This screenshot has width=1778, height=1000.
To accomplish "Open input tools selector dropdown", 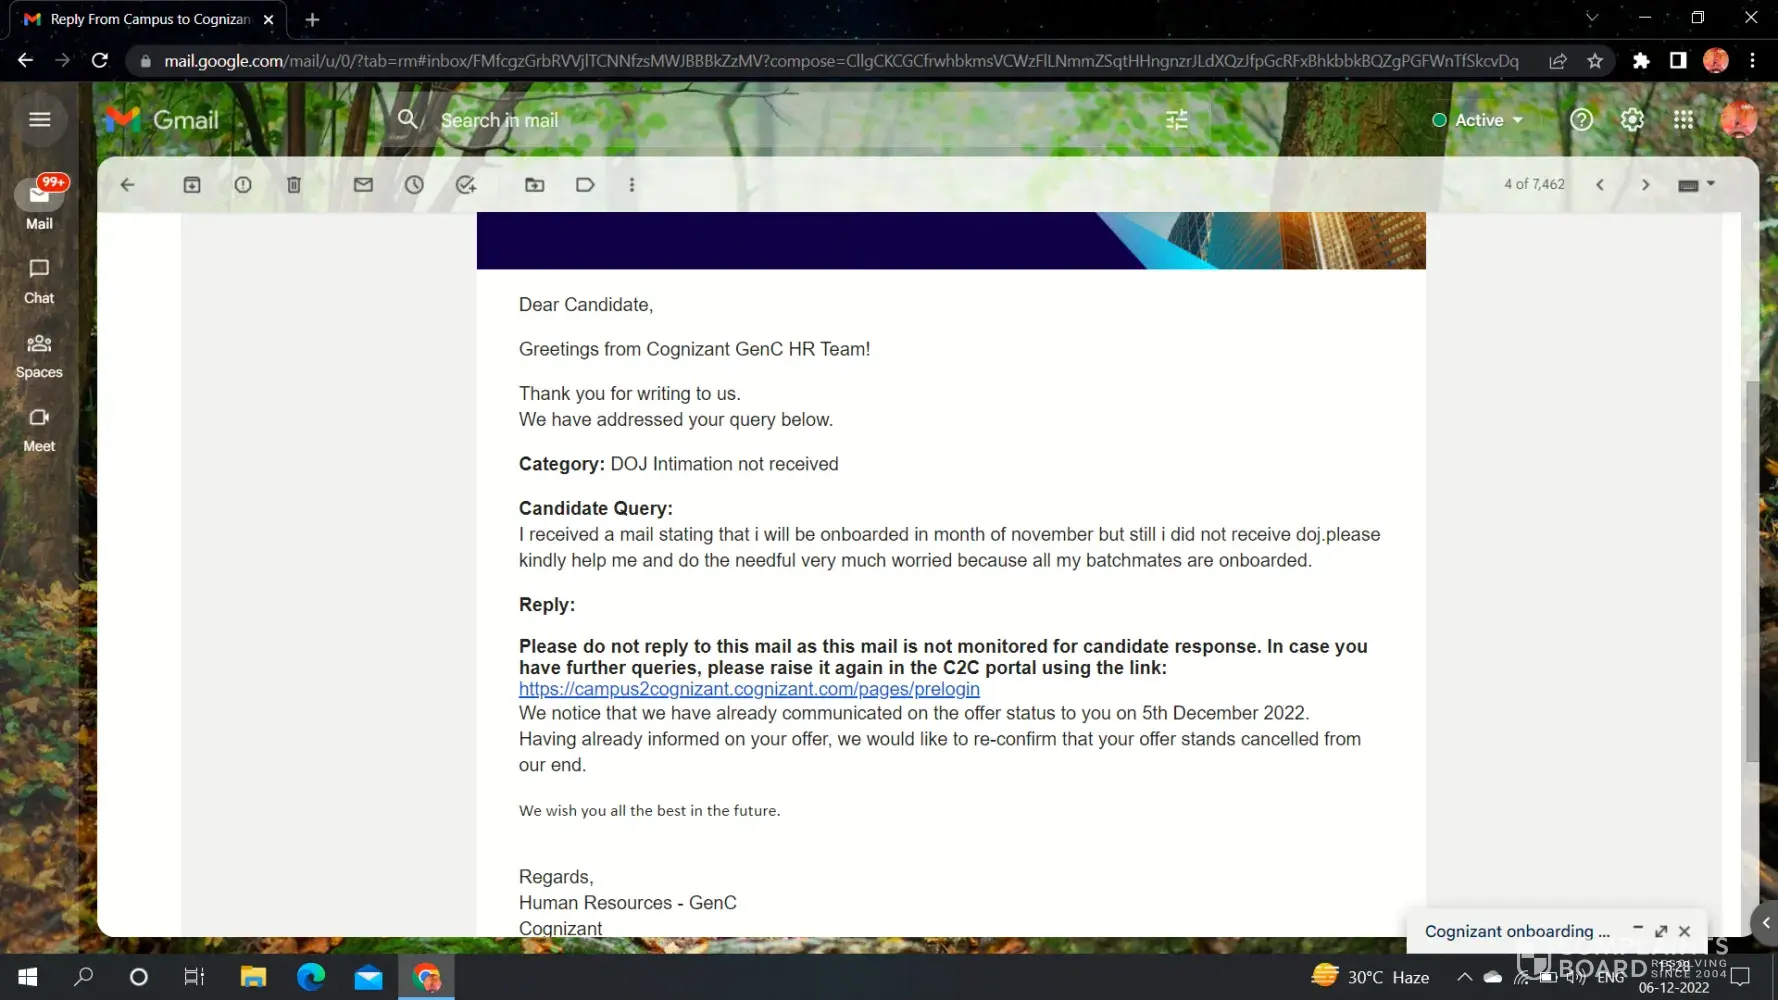I will tap(1697, 185).
